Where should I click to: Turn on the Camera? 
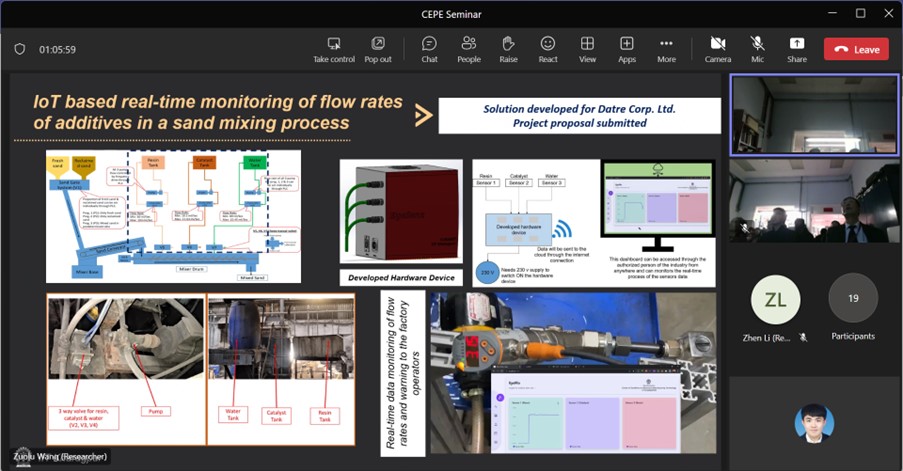tap(717, 44)
